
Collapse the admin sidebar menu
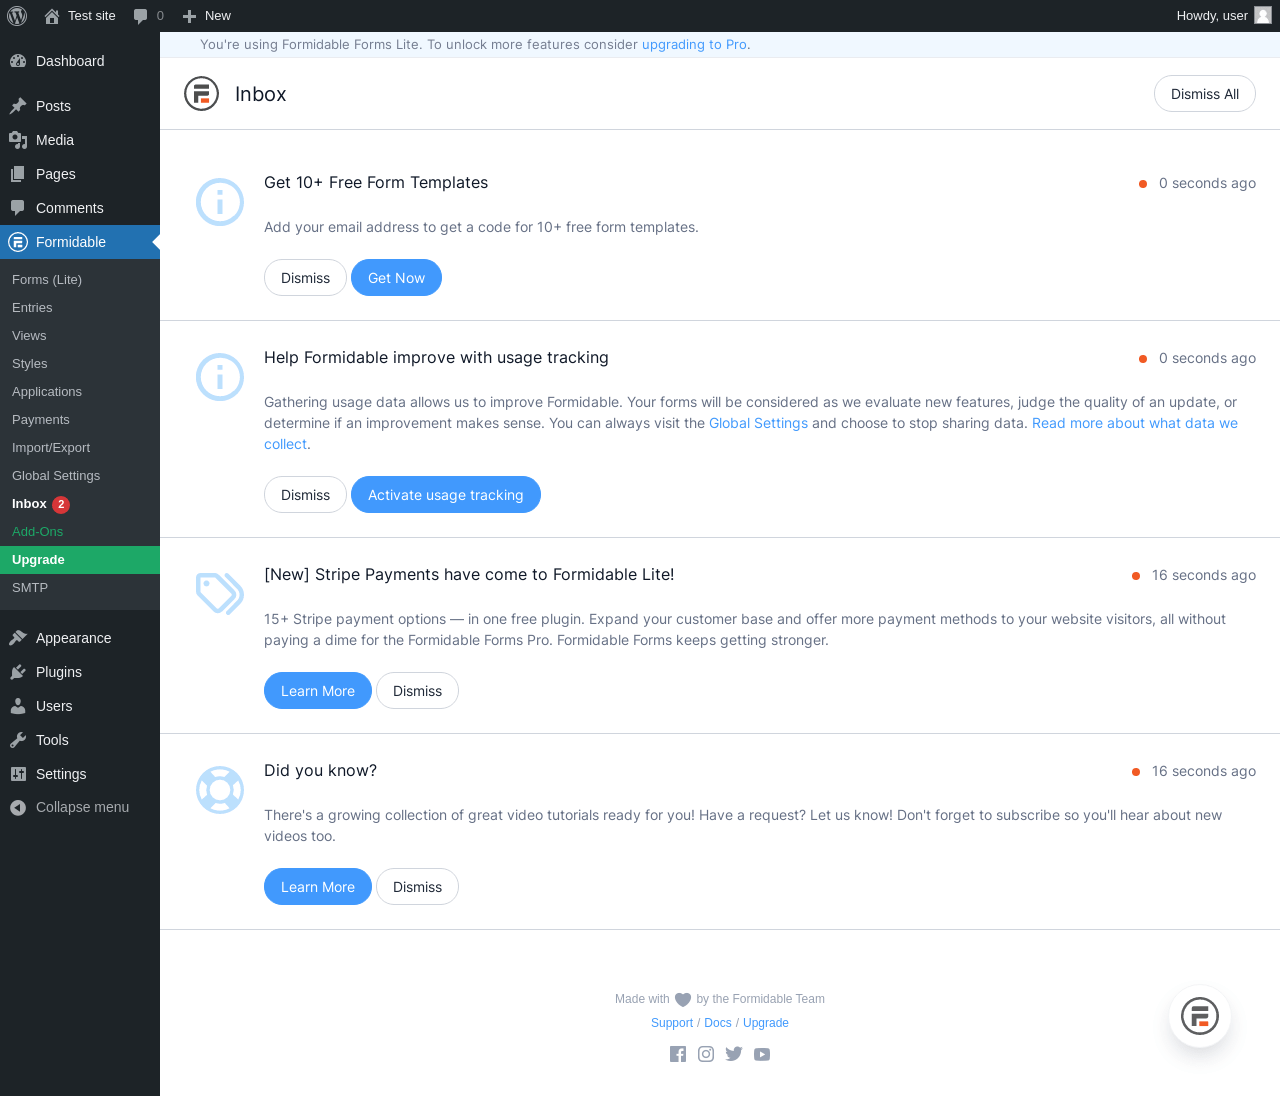pyautogui.click(x=80, y=807)
